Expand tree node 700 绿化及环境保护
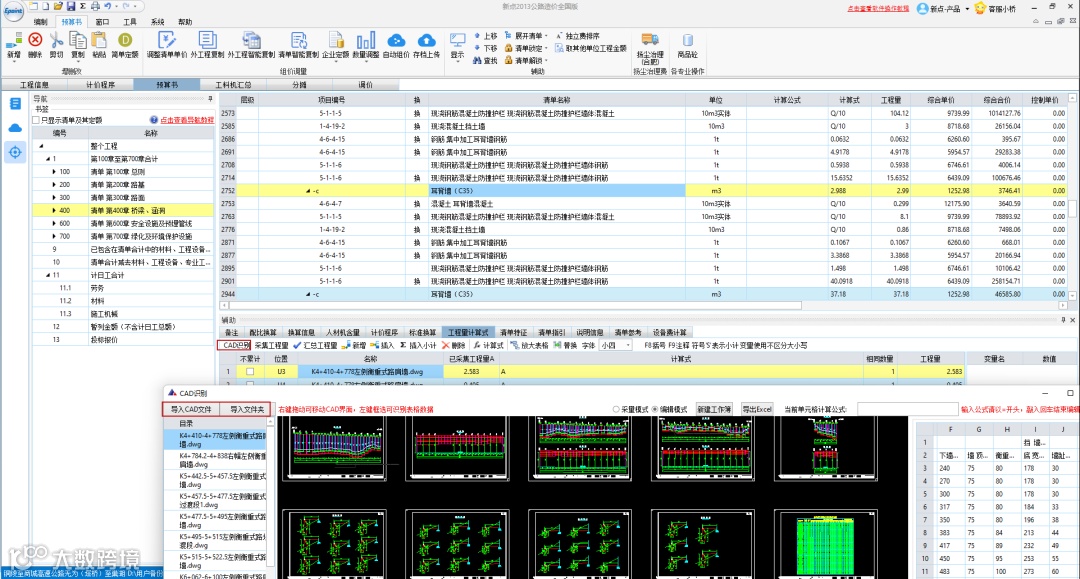Viewport: 1080px width, 579px height. coord(54,236)
